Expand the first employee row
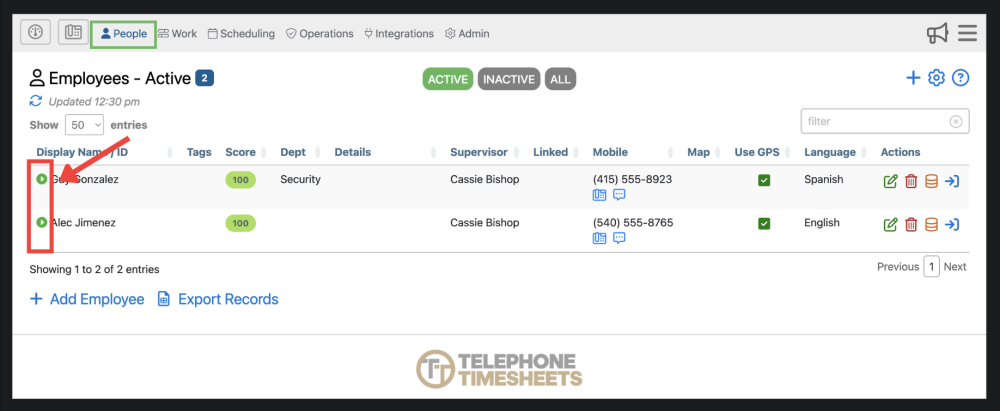This screenshot has height=411, width=1000. pos(42,179)
